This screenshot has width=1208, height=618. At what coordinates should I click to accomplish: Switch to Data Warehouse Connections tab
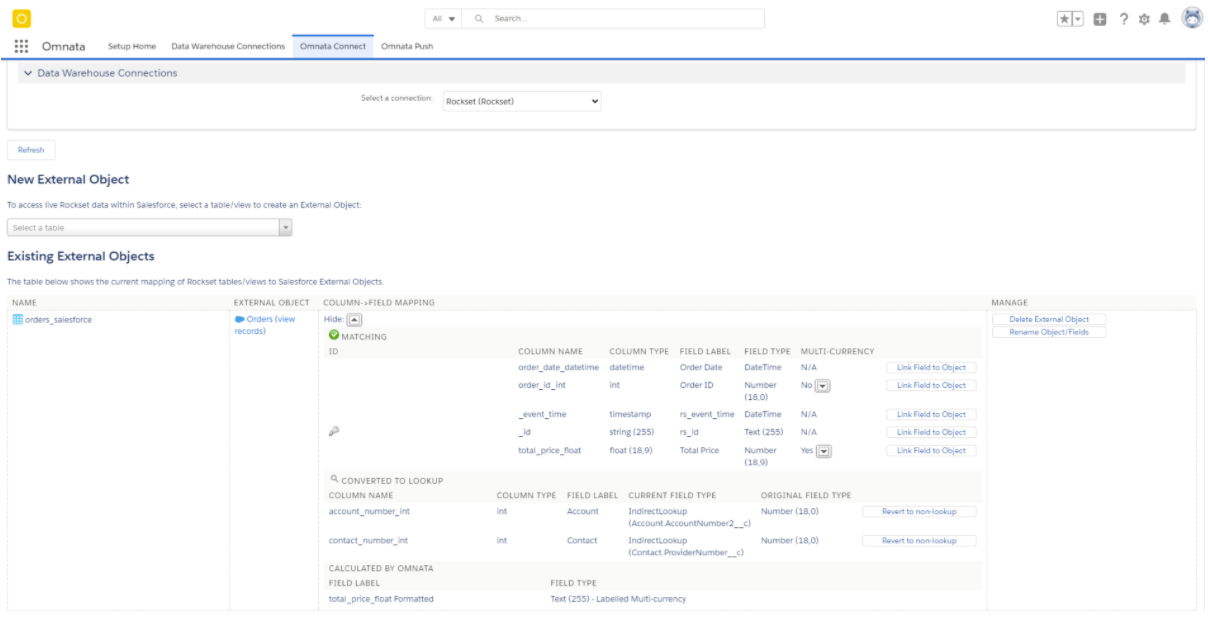(228, 46)
